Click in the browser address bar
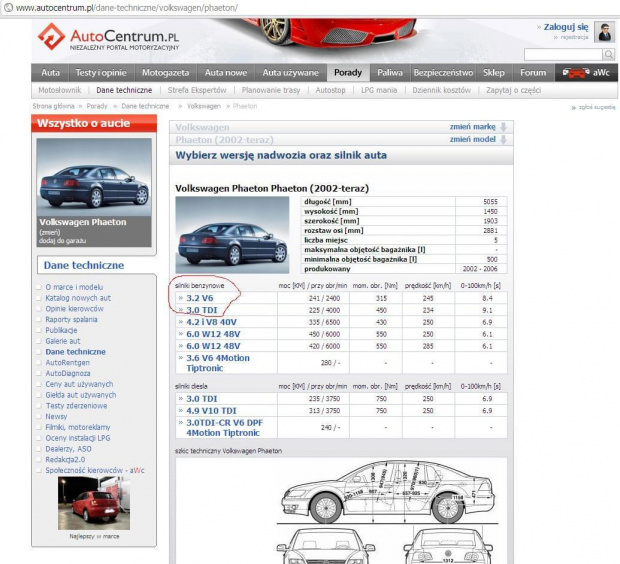Image resolution: width=620 pixels, height=564 pixels. [x=308, y=8]
